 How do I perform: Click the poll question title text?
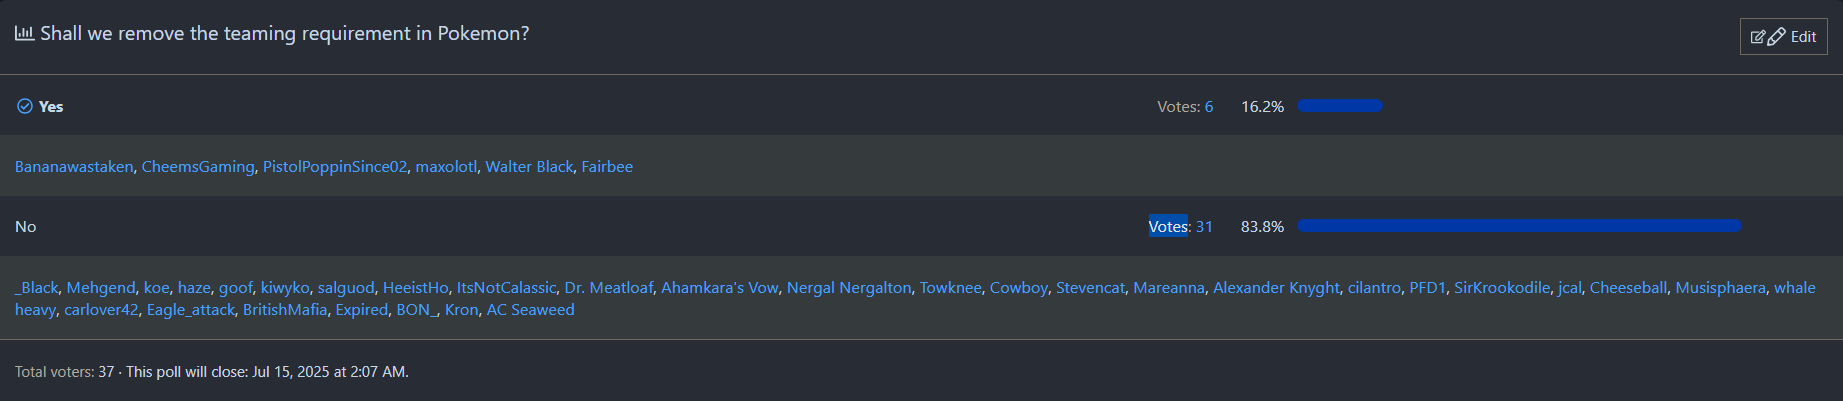pos(284,33)
